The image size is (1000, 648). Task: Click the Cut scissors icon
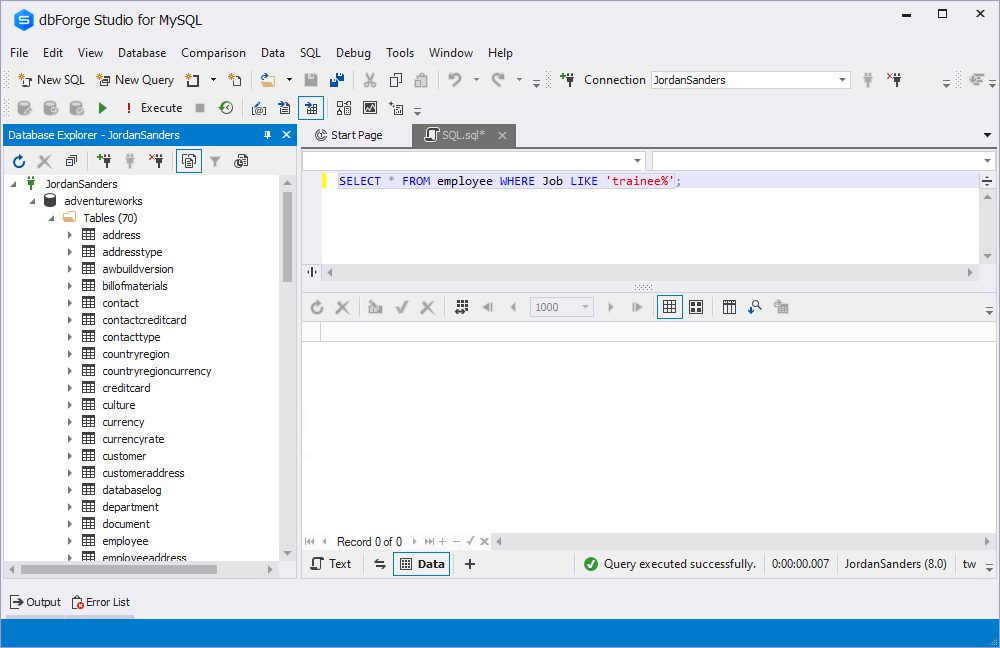point(370,80)
